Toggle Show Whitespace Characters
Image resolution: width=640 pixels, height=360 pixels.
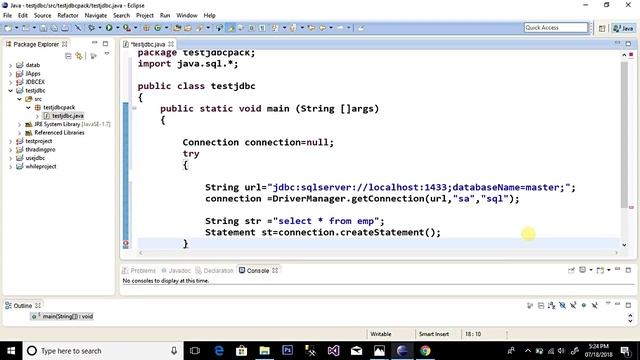(x=262, y=28)
